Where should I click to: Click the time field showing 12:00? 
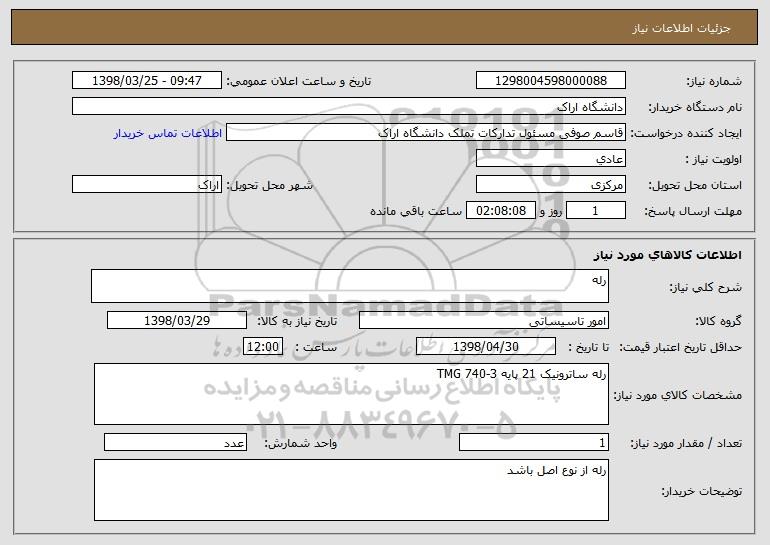click(263, 347)
